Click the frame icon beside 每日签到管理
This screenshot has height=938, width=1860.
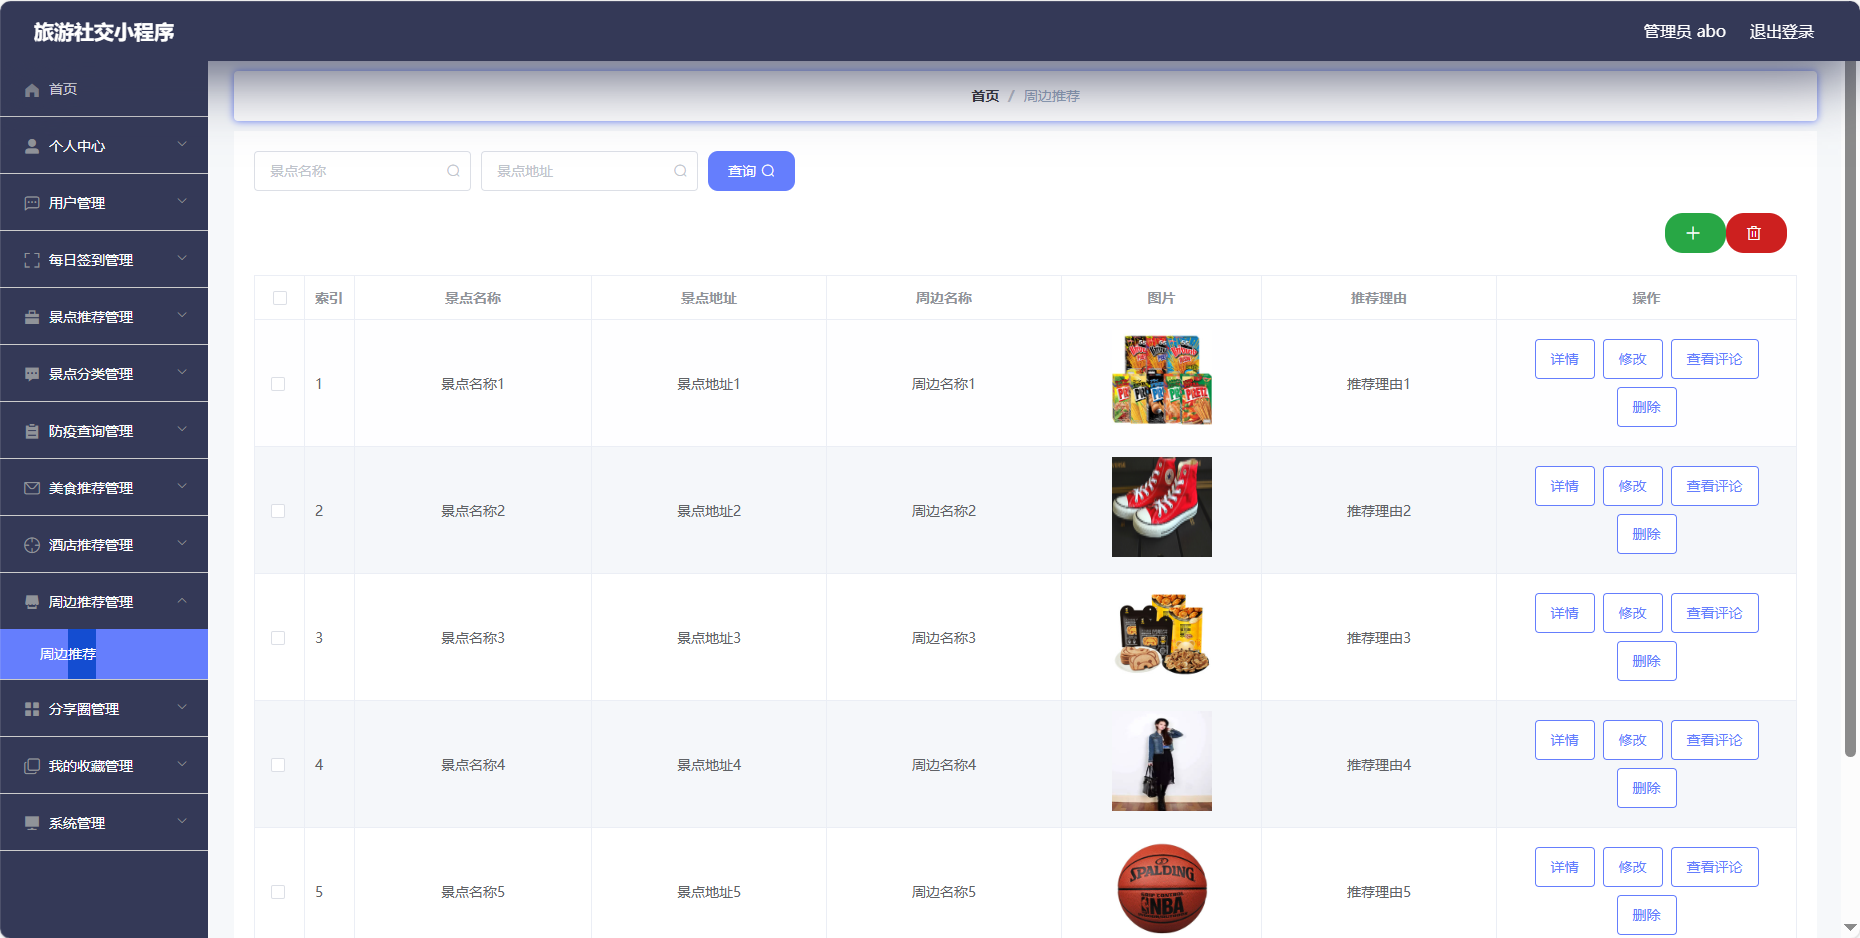point(32,261)
